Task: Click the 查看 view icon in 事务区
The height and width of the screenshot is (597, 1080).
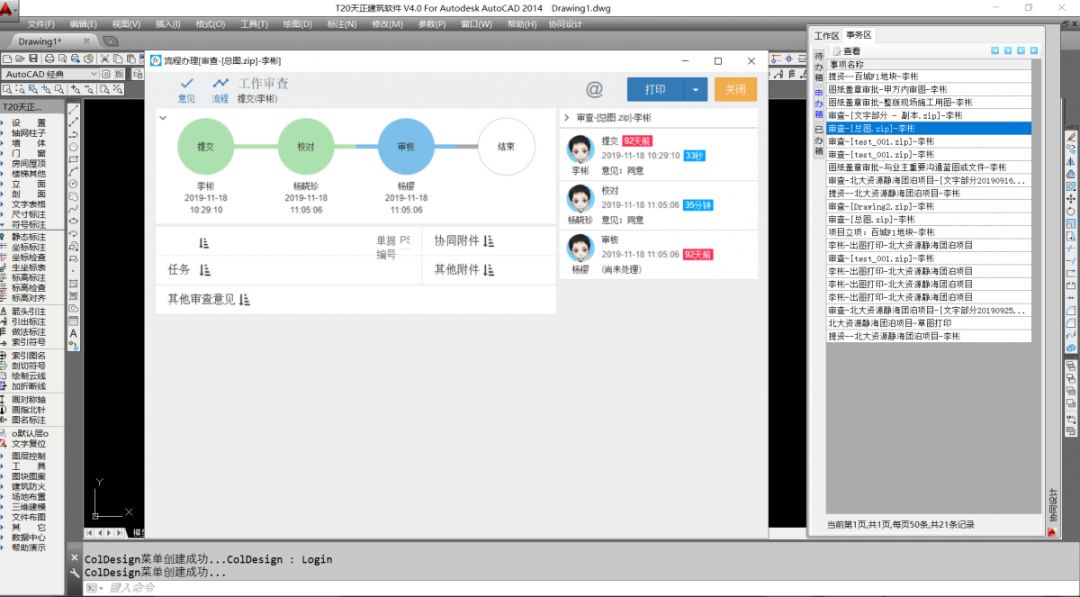Action: tap(837, 51)
